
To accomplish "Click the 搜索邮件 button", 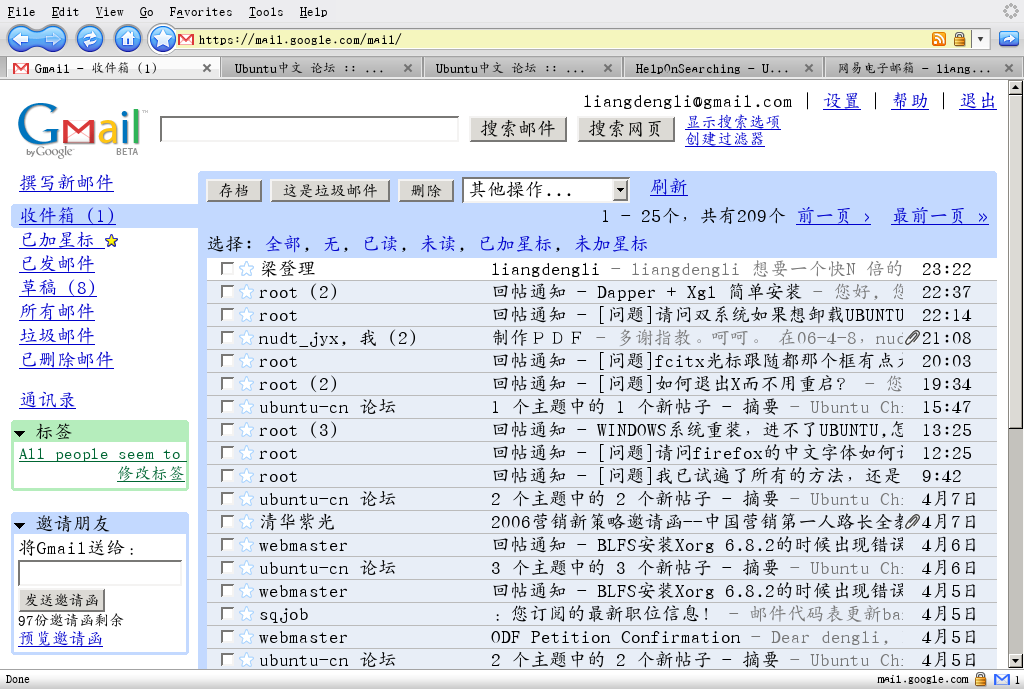I will pyautogui.click(x=518, y=129).
